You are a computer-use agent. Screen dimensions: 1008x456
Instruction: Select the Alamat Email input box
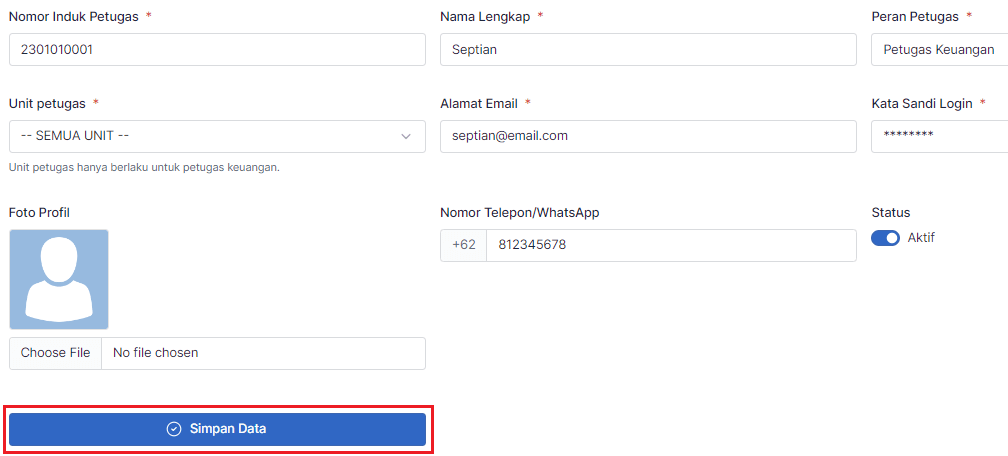pyautogui.click(x=648, y=136)
